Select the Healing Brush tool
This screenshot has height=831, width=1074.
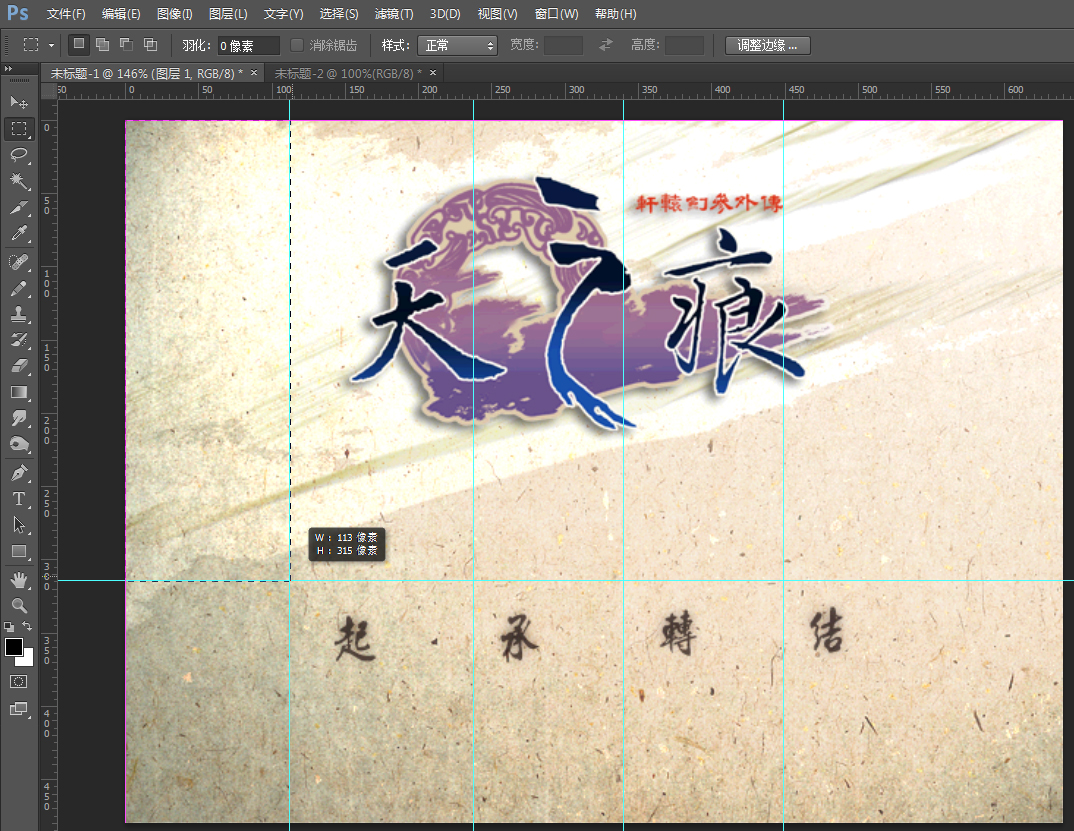(18, 262)
